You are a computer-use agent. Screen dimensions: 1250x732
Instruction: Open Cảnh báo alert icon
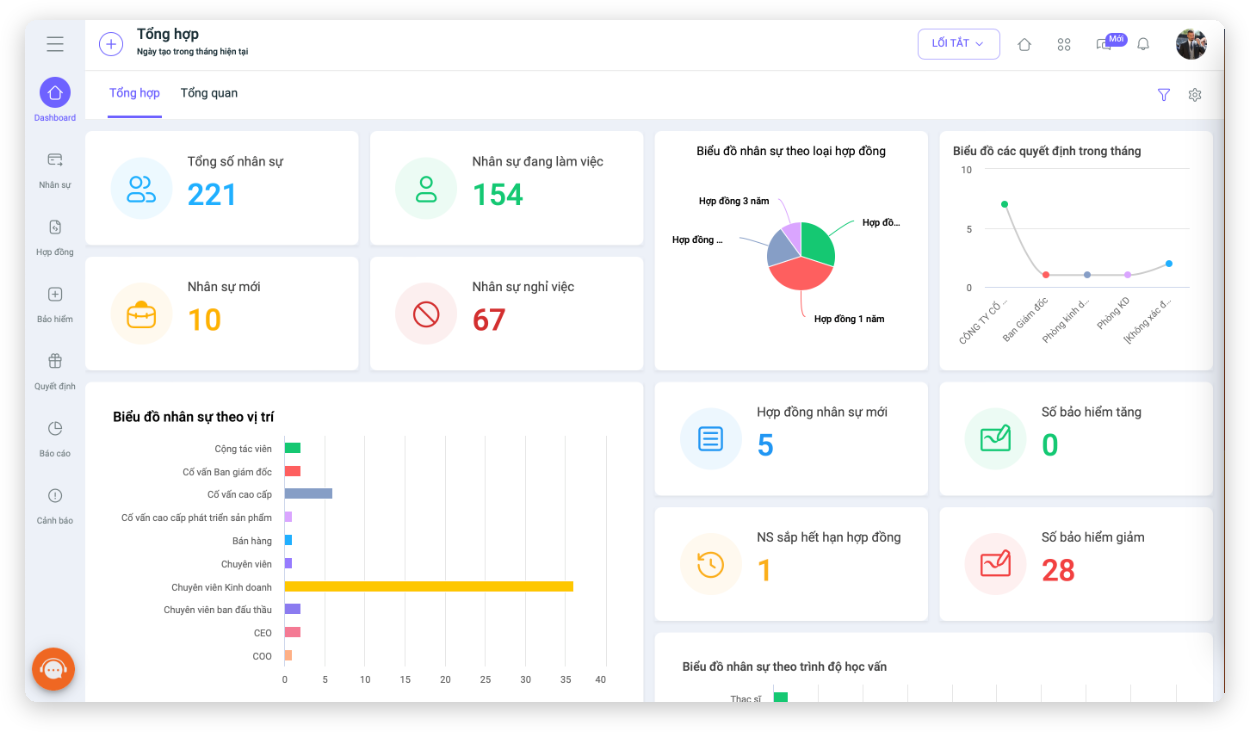point(55,495)
